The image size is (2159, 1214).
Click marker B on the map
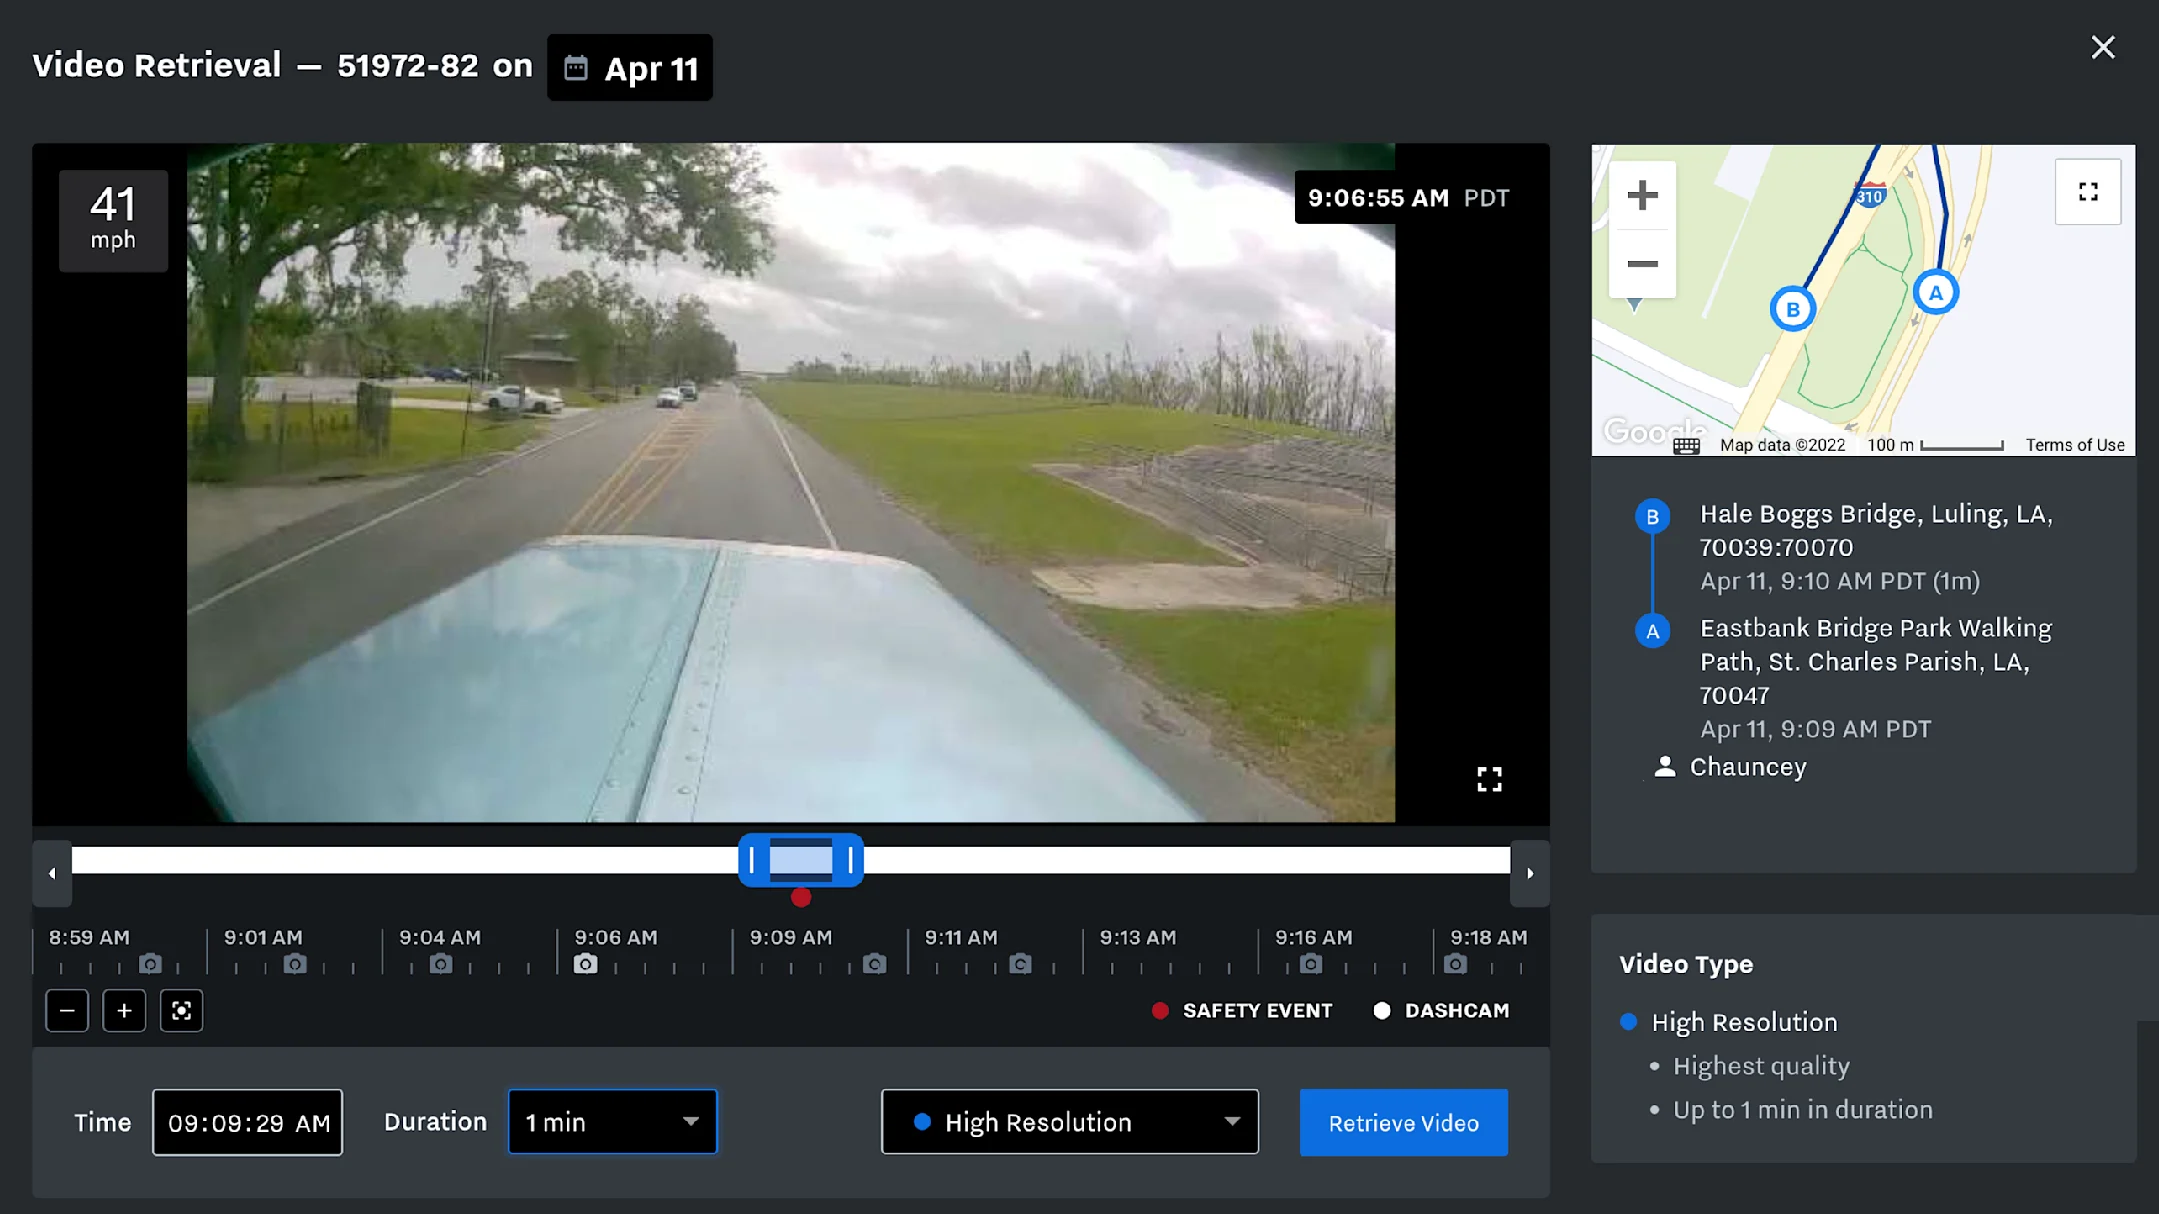1792,309
